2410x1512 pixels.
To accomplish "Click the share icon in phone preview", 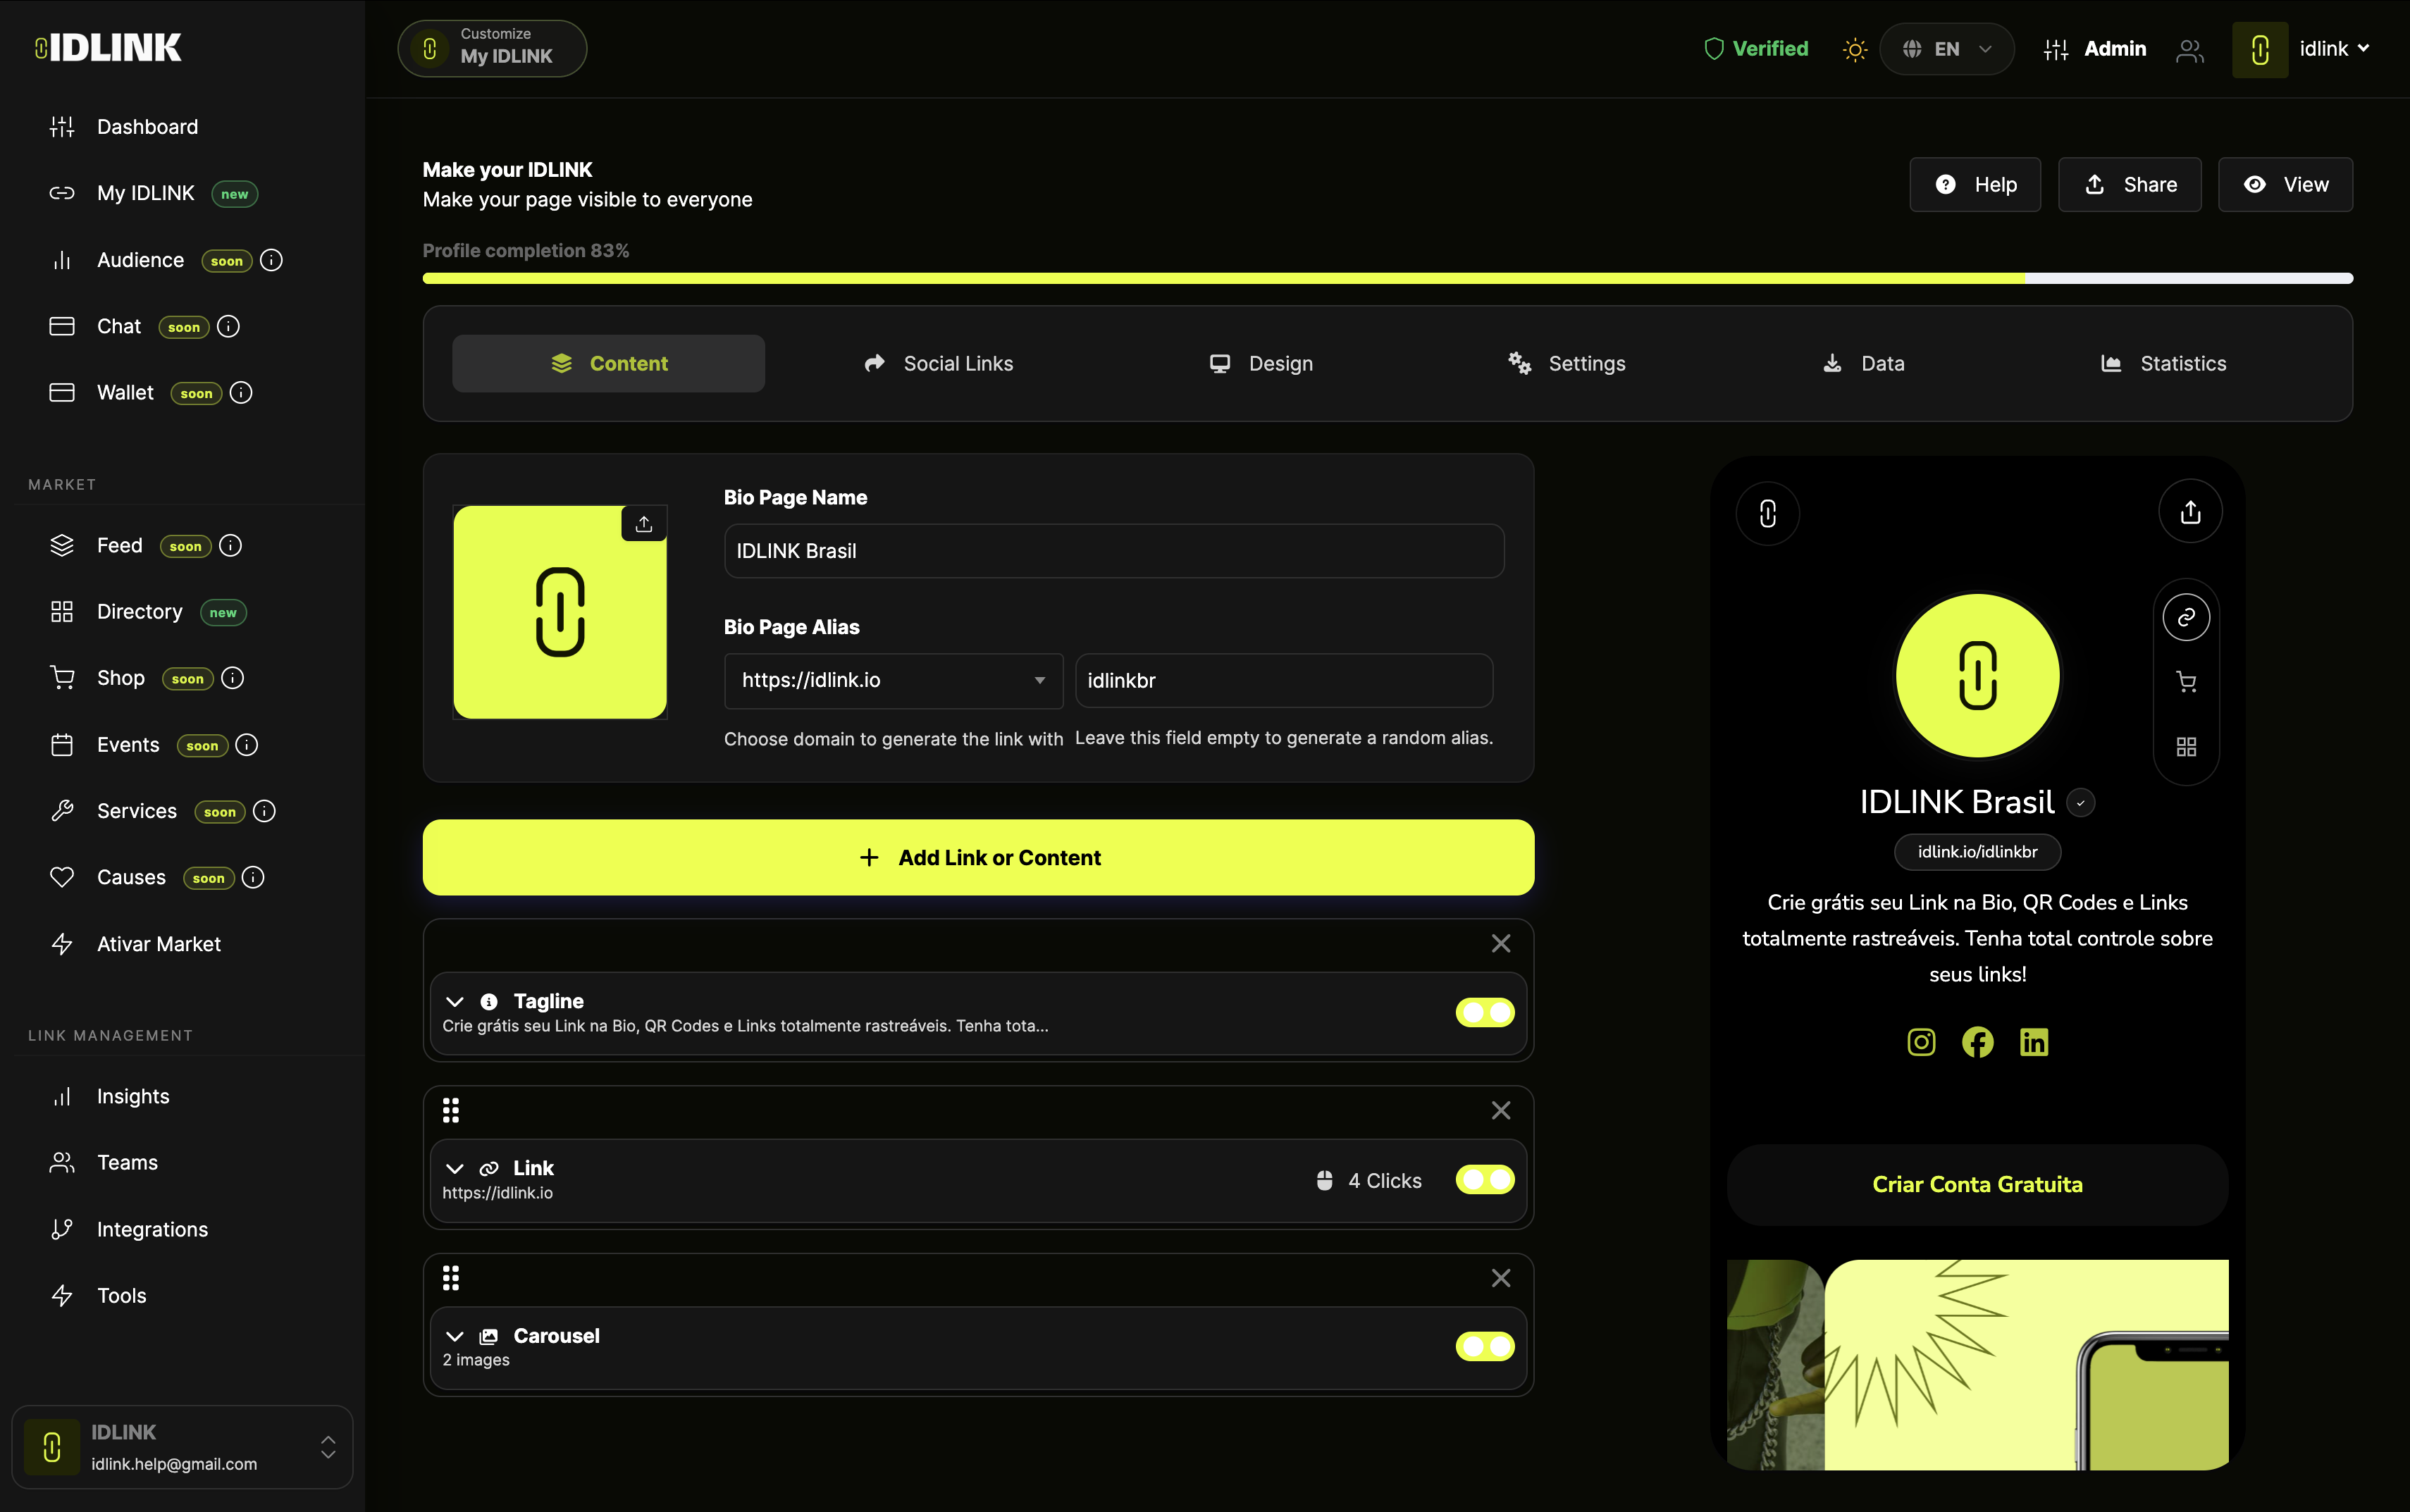I will [x=2190, y=512].
